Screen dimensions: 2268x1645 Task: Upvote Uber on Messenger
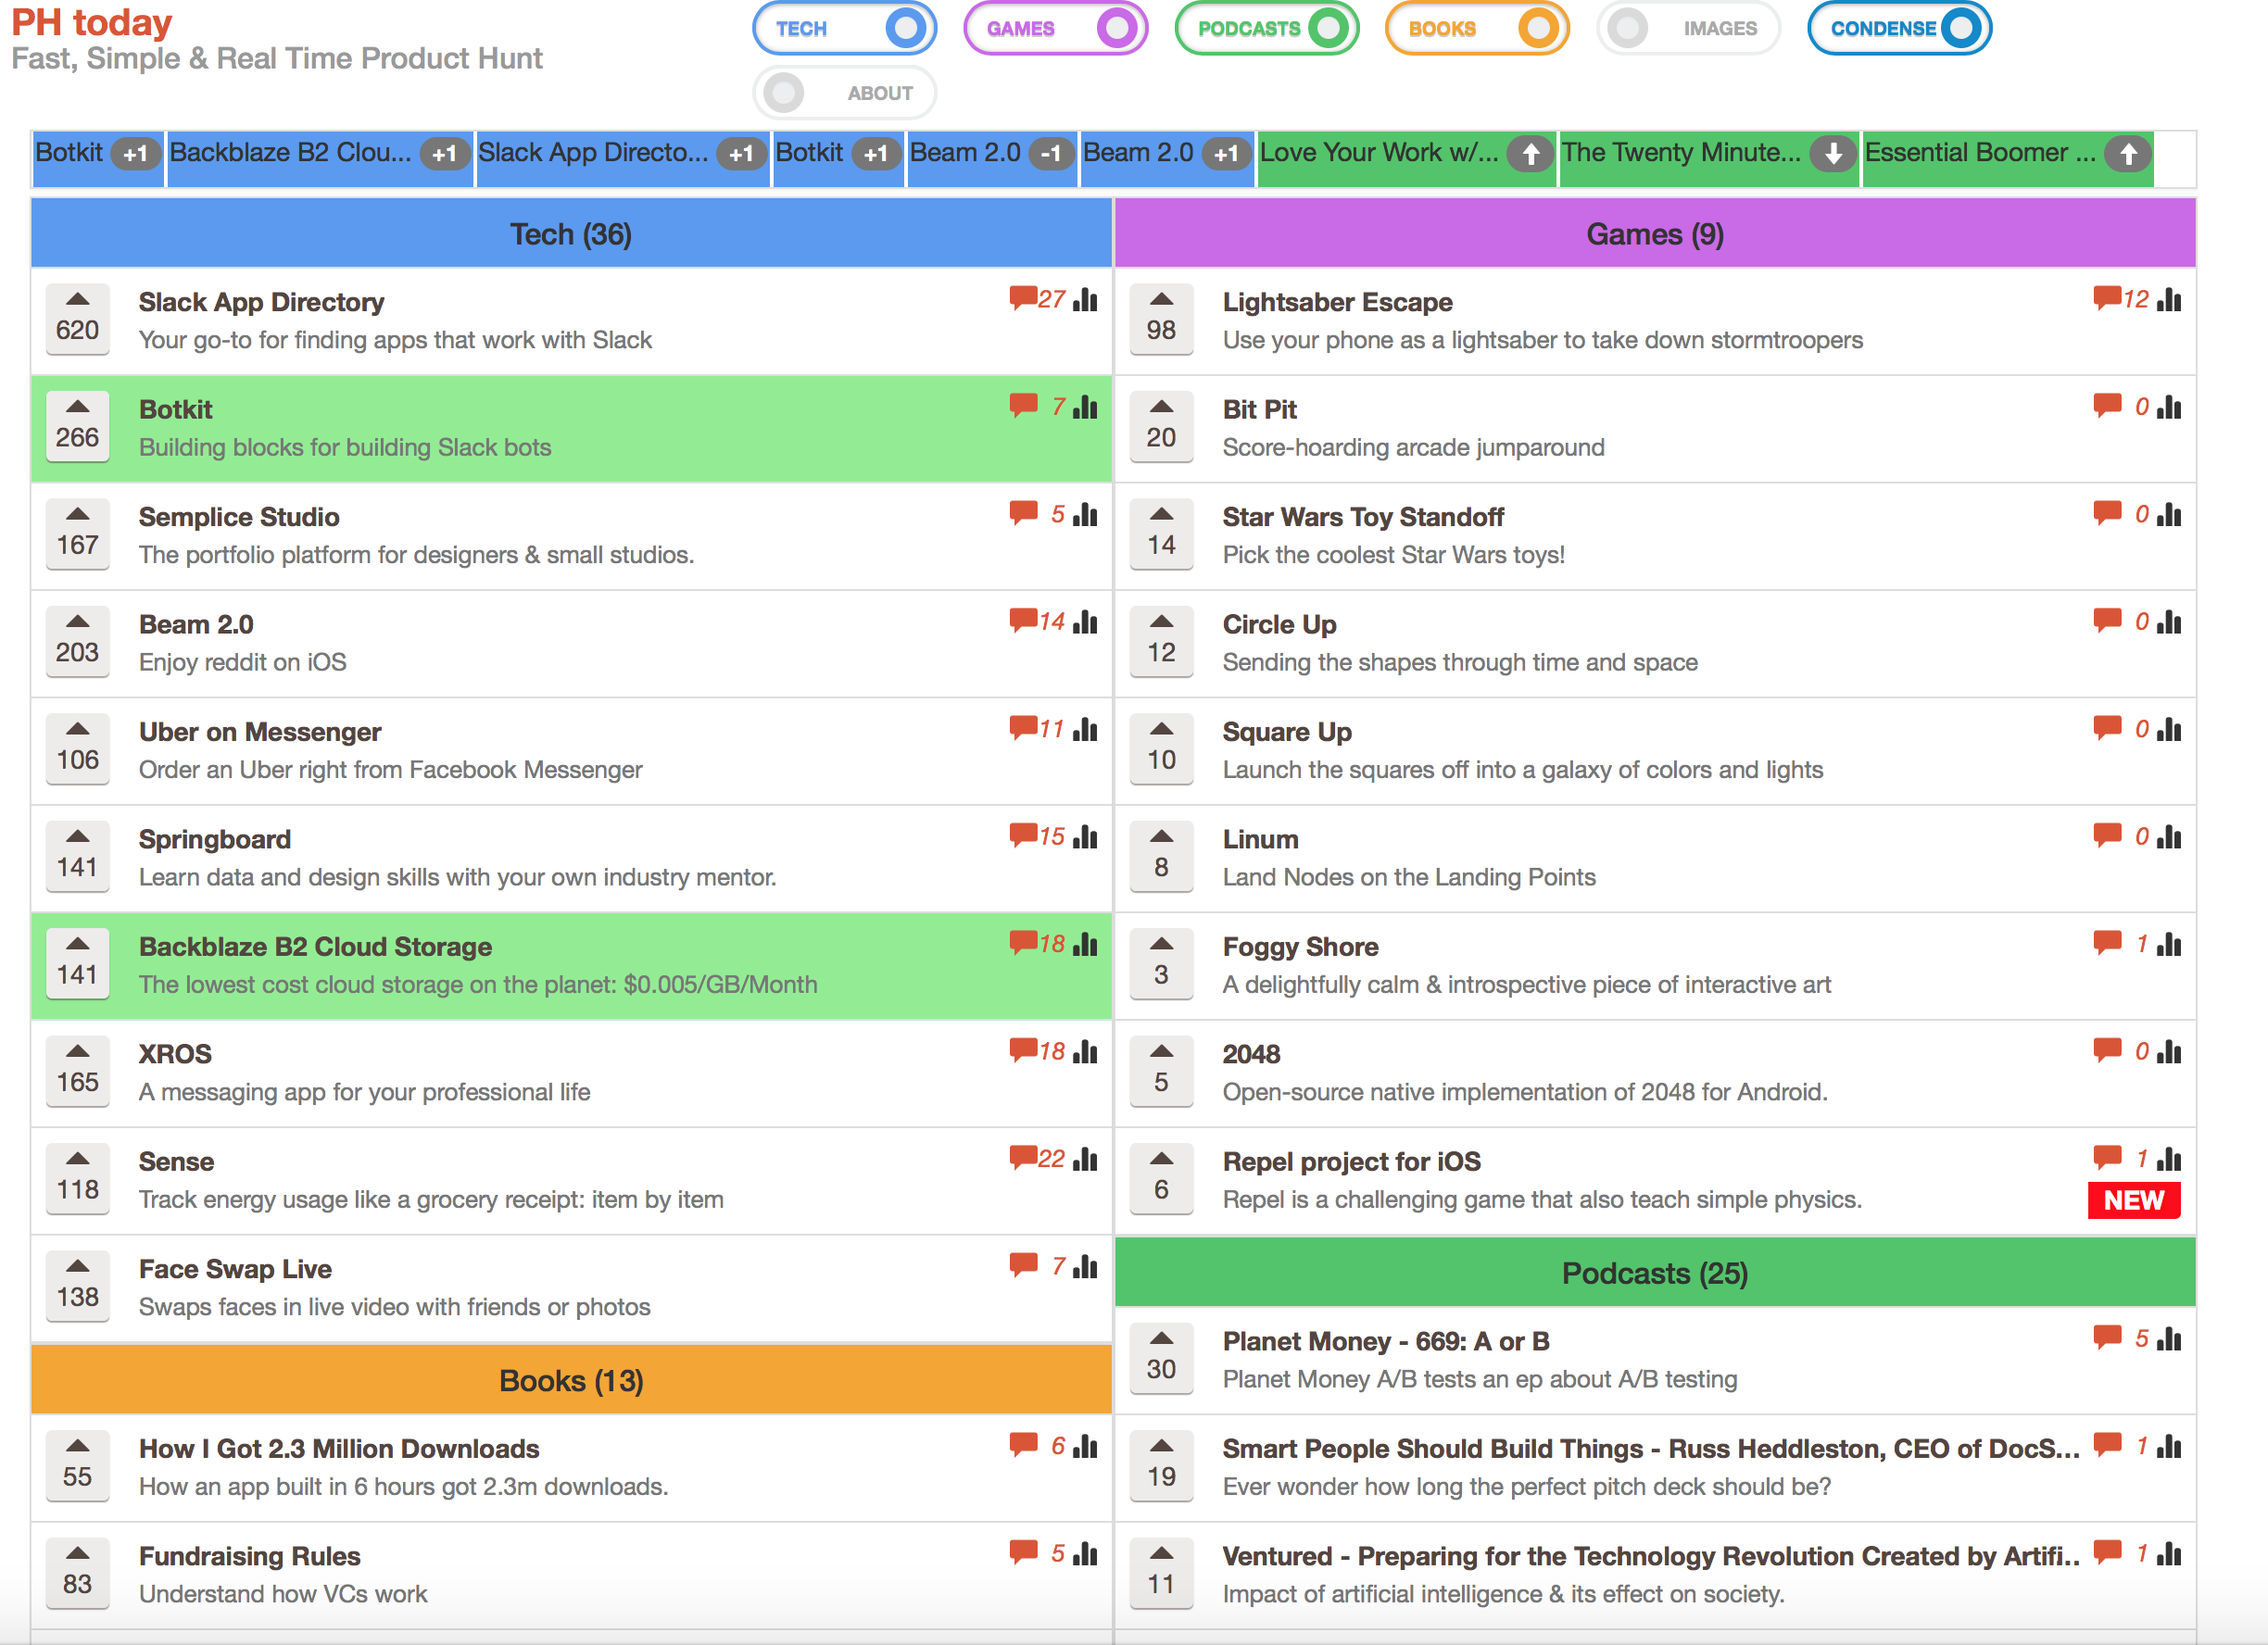(77, 748)
